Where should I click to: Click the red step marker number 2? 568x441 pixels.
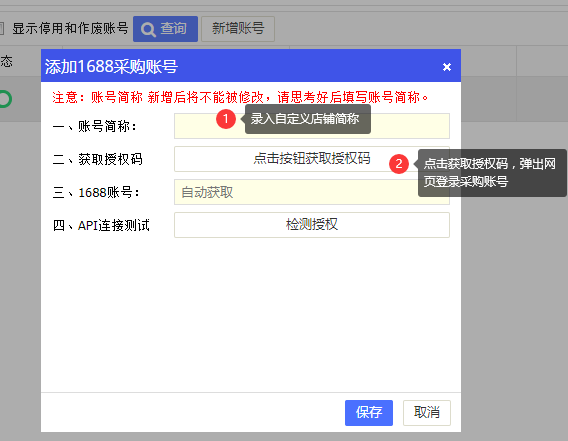click(x=399, y=164)
